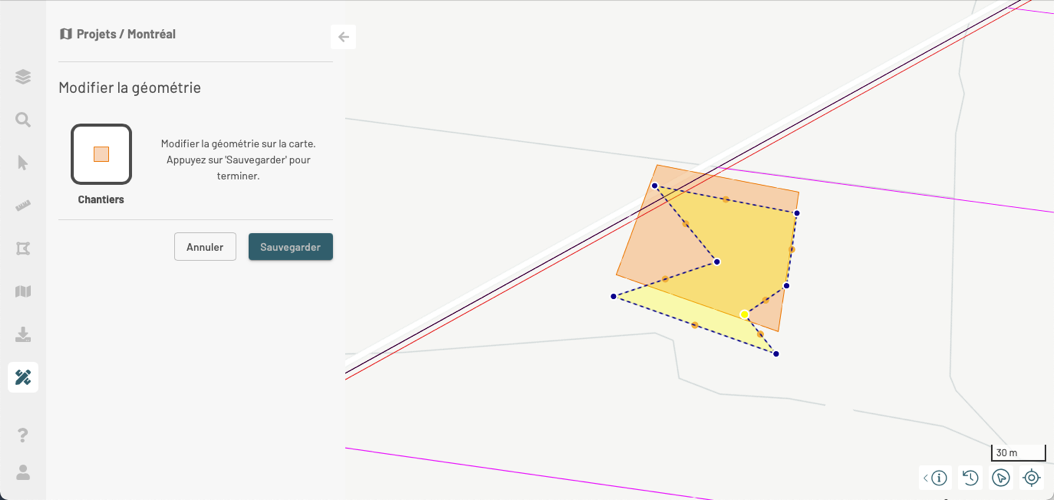
Task: Click the circled cursor map button
Action: (x=1001, y=478)
